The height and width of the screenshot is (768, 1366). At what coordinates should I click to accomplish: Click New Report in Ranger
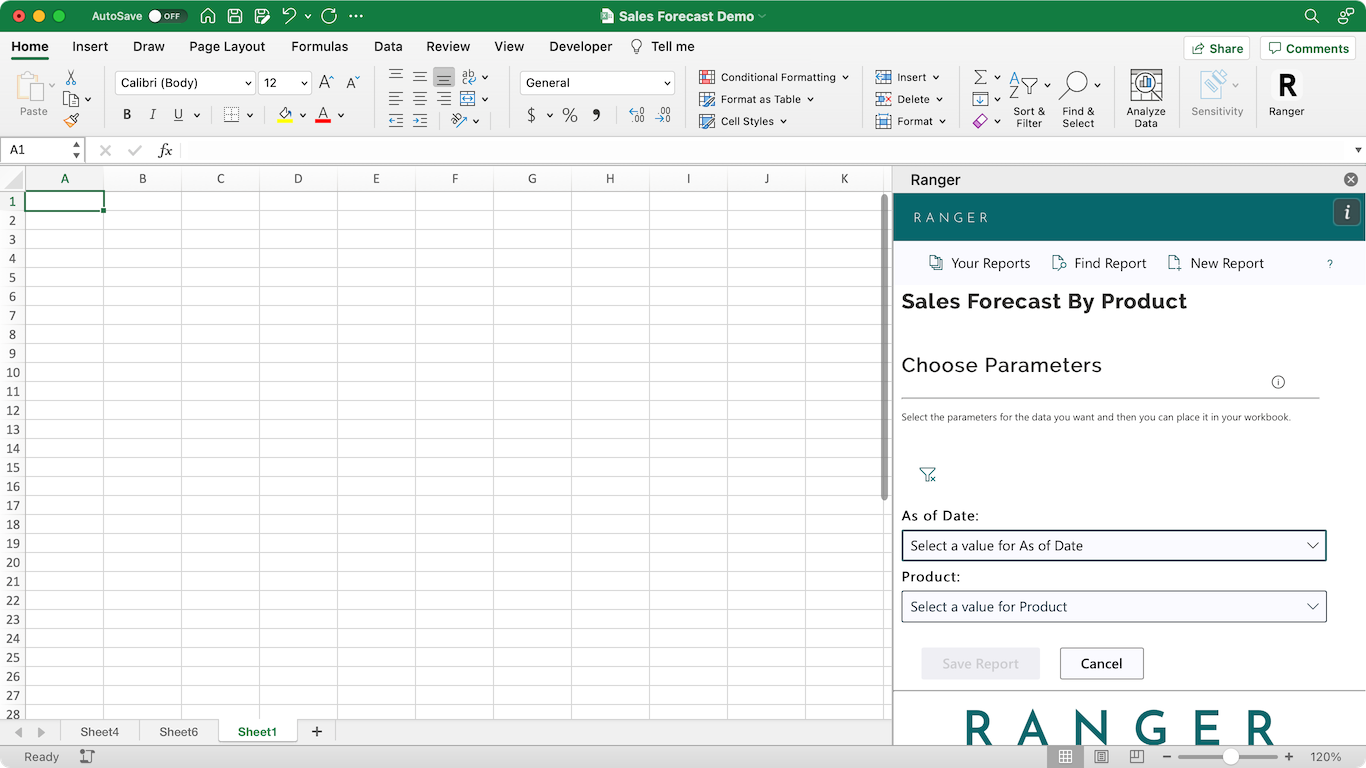pyautogui.click(x=1215, y=263)
